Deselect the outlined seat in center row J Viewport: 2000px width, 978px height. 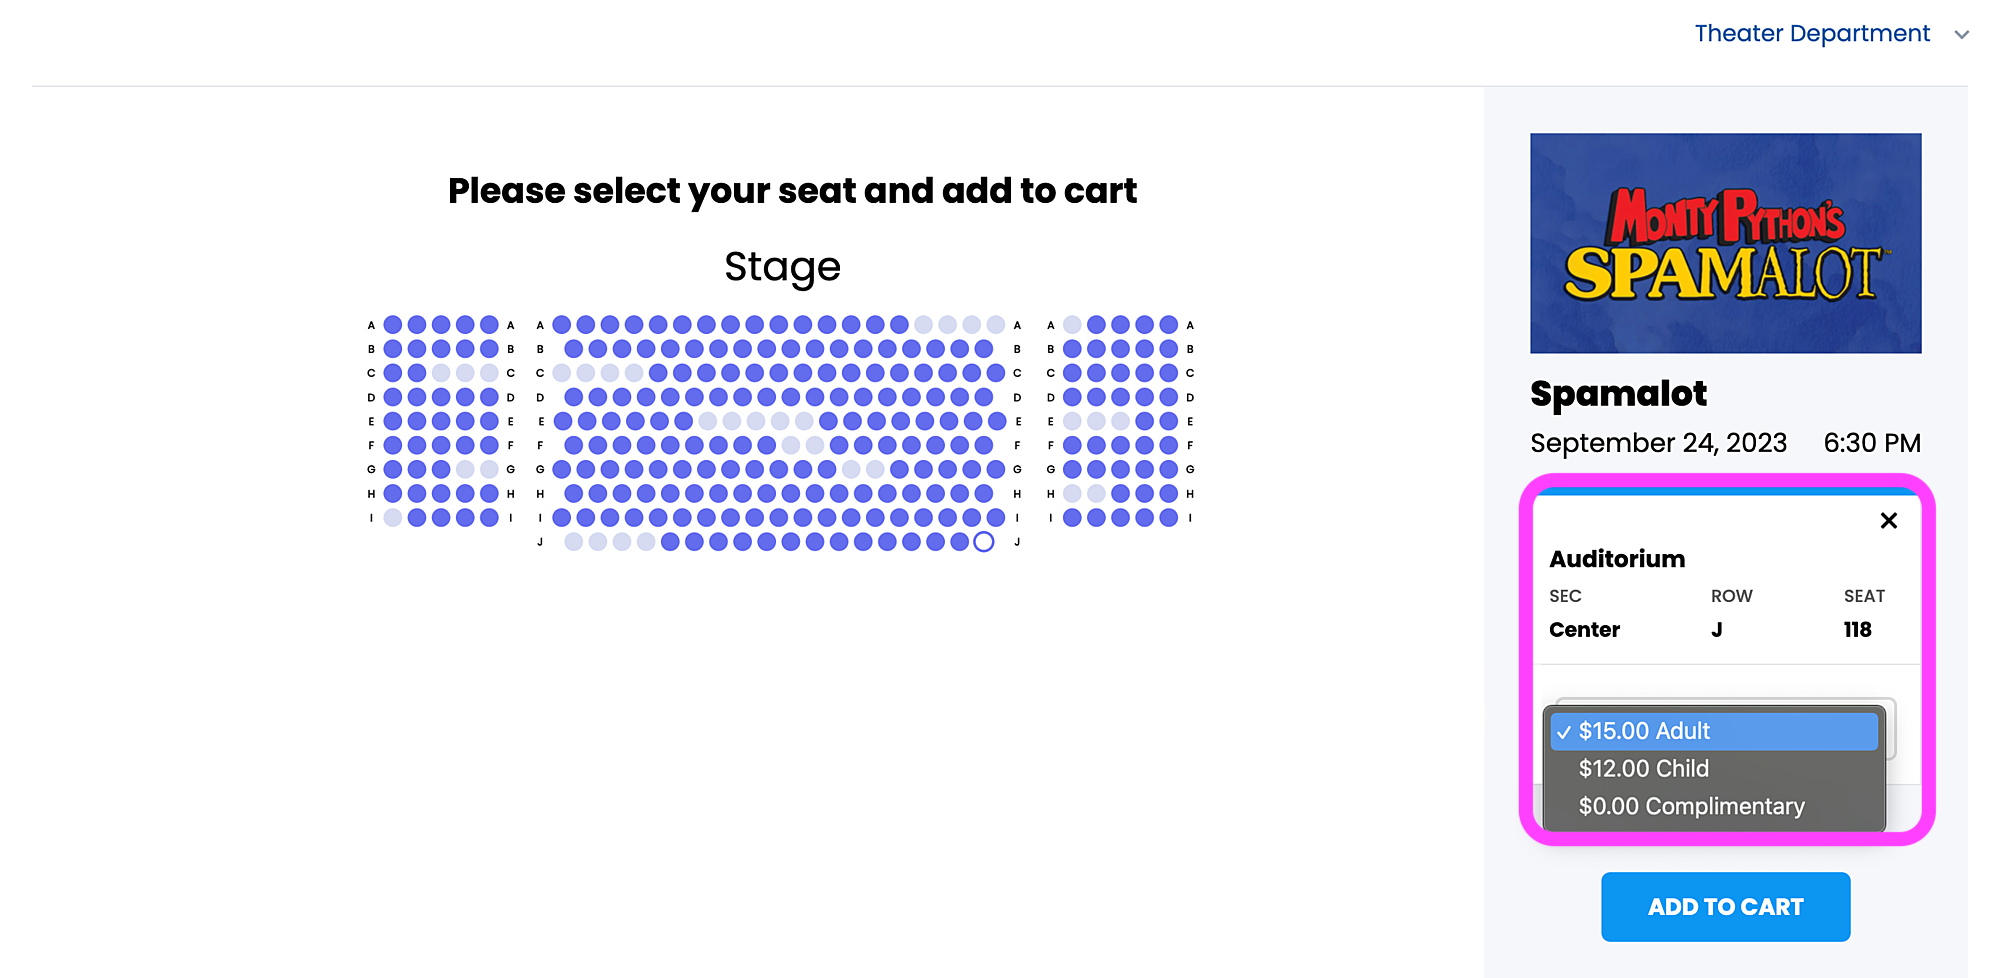click(984, 542)
